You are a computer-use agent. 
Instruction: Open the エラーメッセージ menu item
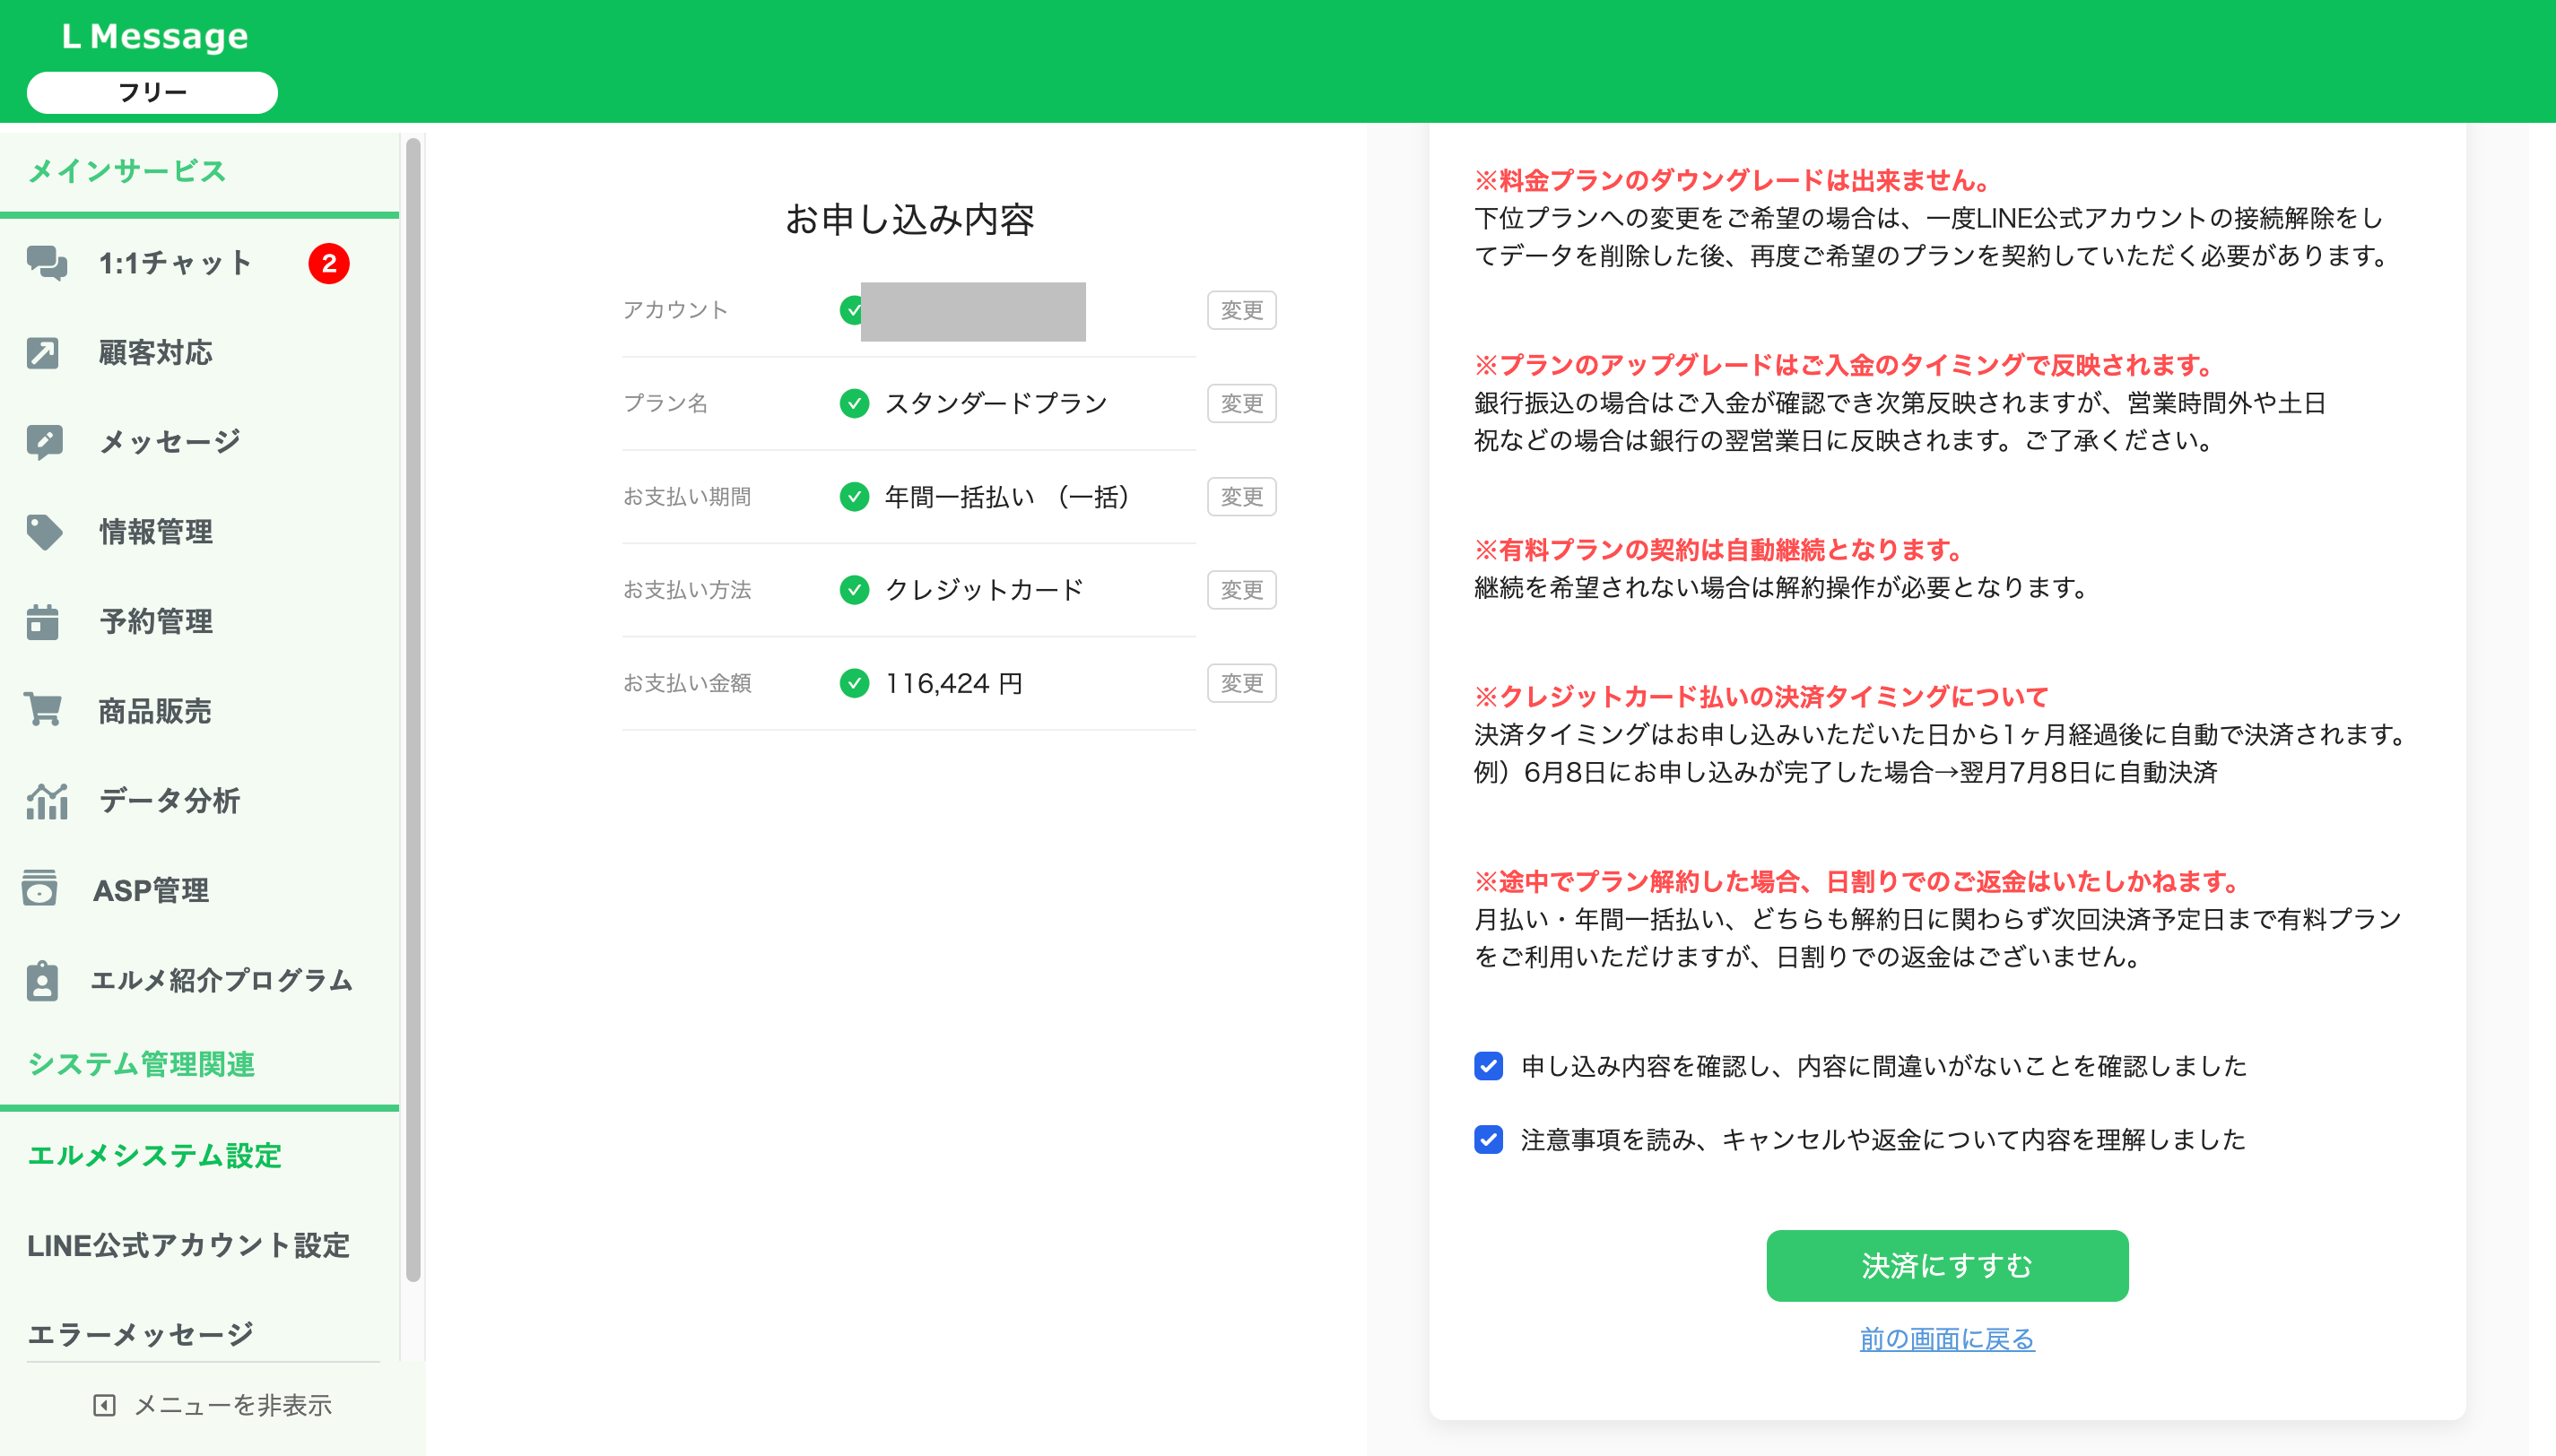(140, 1334)
